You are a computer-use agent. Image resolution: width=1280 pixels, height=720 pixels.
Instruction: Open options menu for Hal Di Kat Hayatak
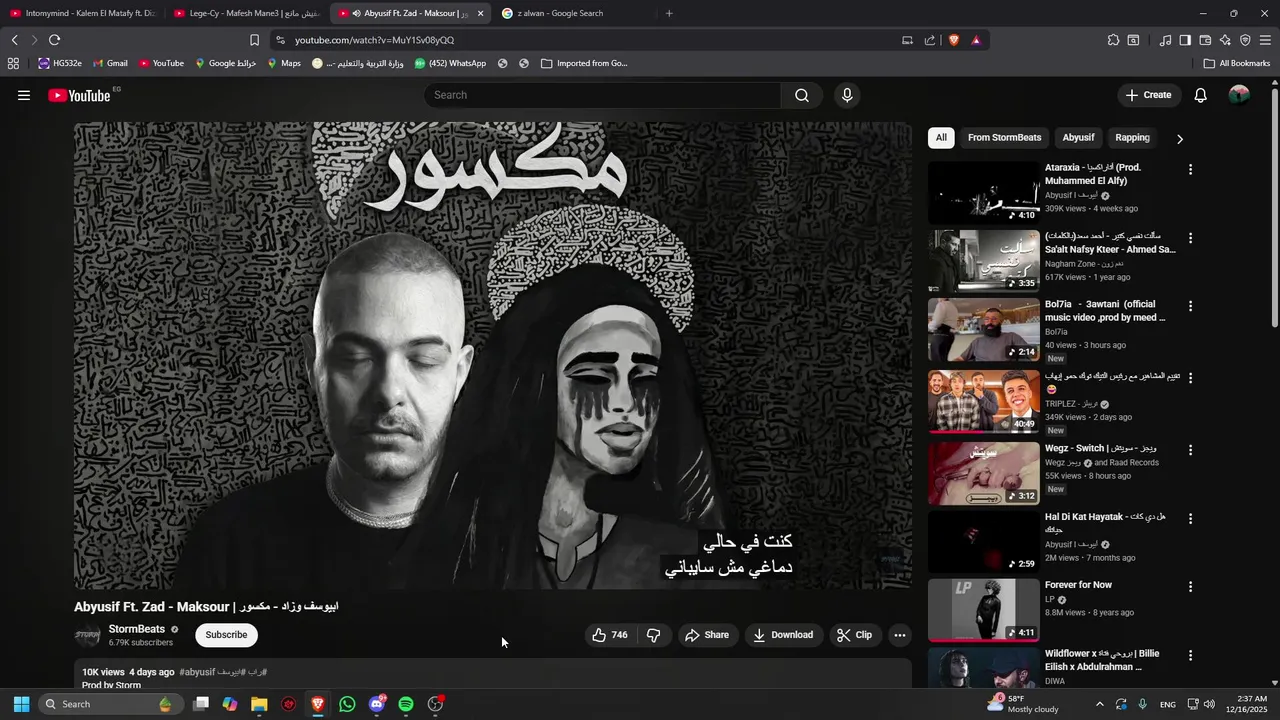[x=1190, y=519]
